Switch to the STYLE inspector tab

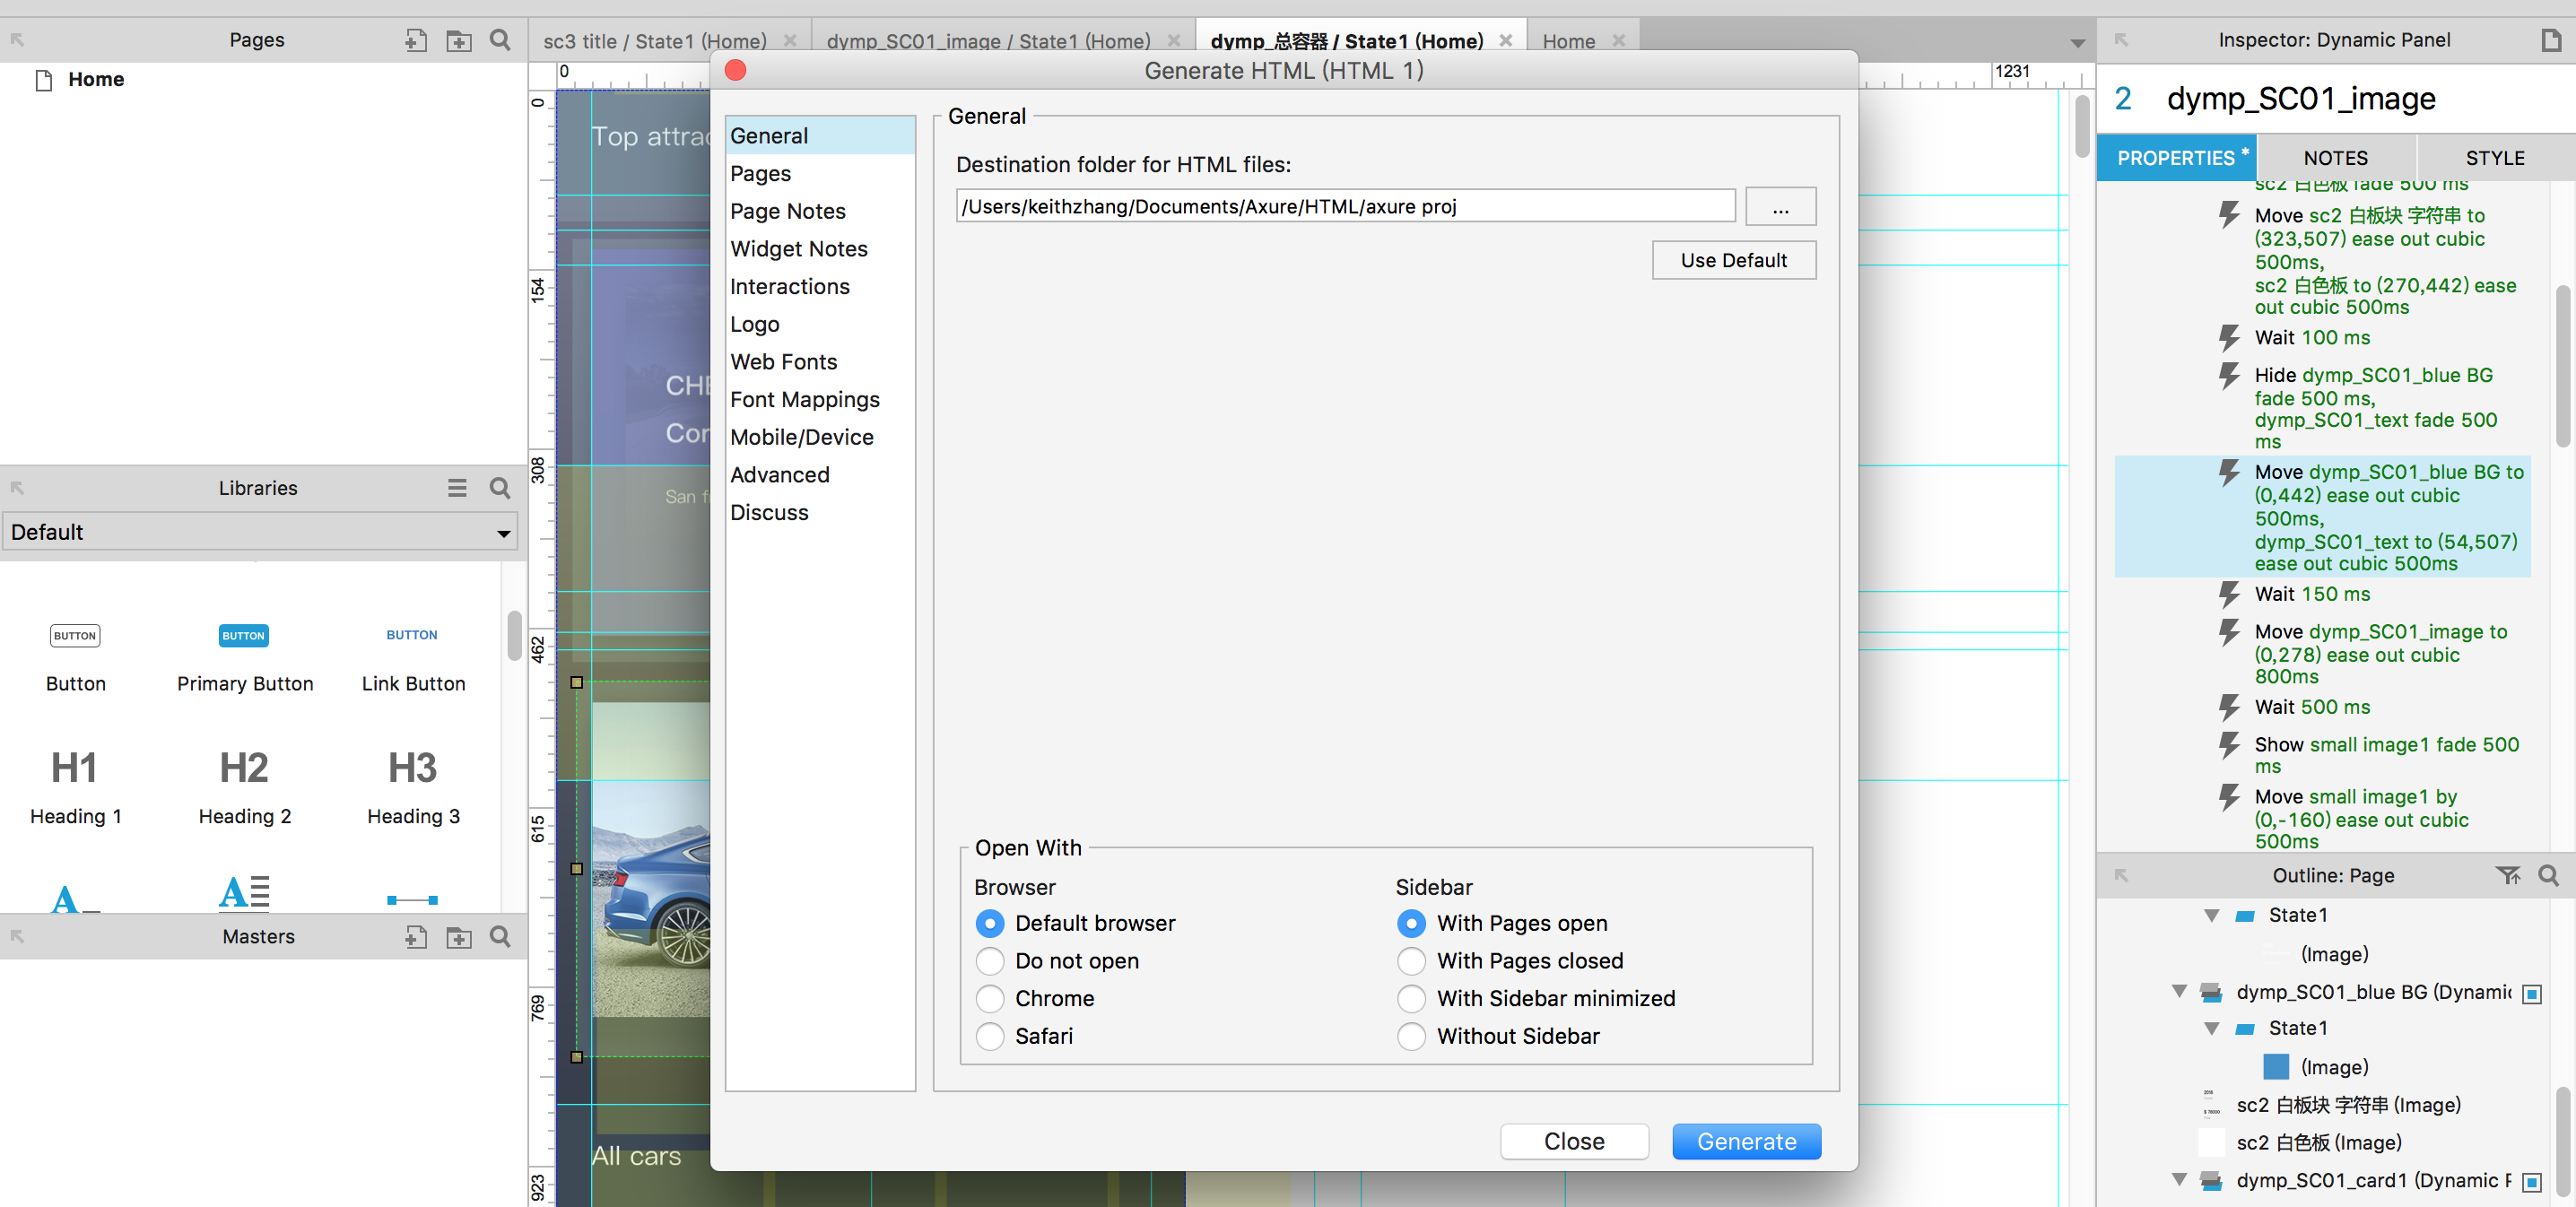[x=2494, y=158]
